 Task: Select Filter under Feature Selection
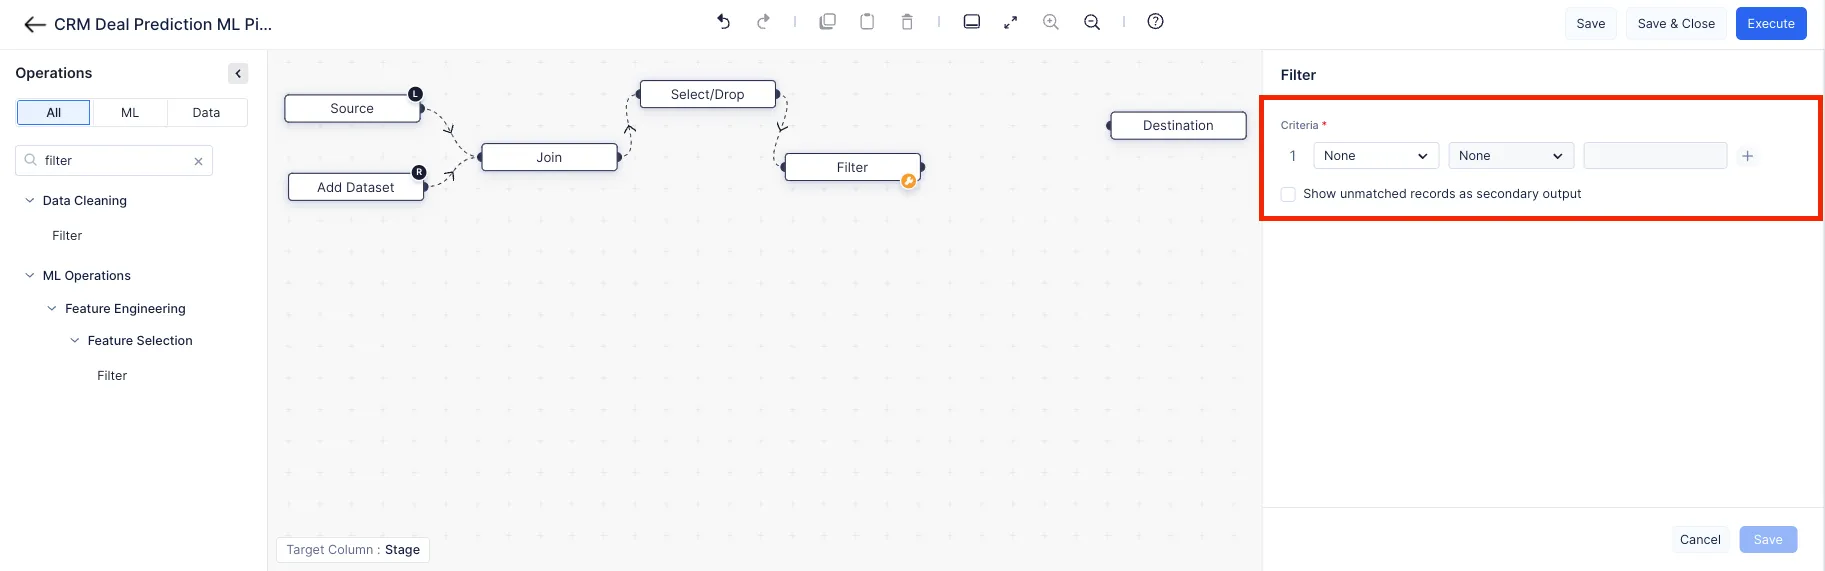(112, 376)
